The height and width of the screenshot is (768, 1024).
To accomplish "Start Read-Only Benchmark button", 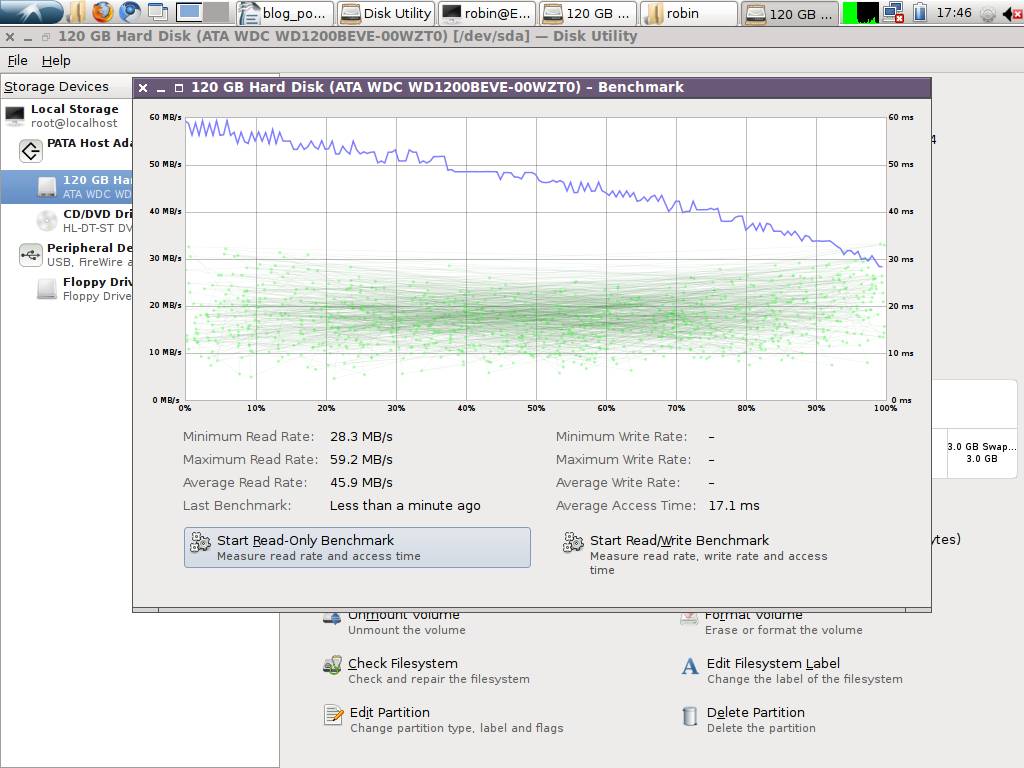I will coord(357,547).
